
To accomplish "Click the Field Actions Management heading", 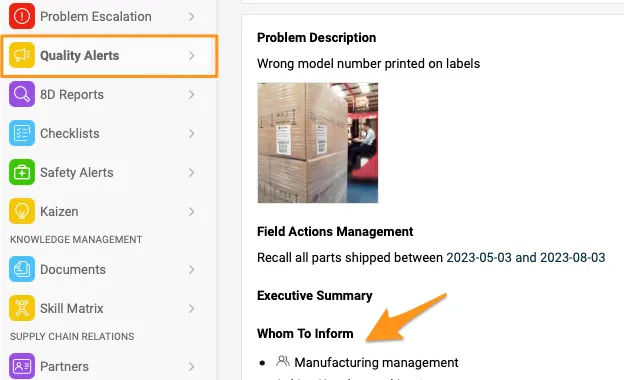I will pos(335,231).
